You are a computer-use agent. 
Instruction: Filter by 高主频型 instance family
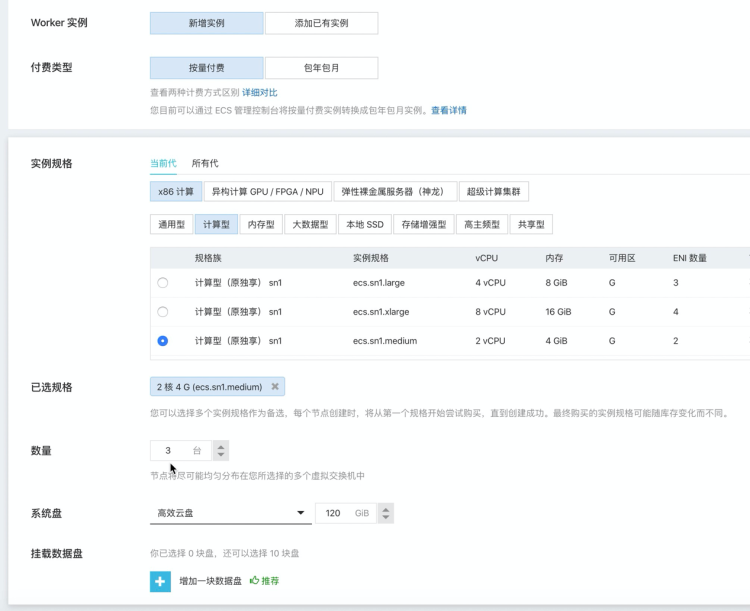point(482,224)
